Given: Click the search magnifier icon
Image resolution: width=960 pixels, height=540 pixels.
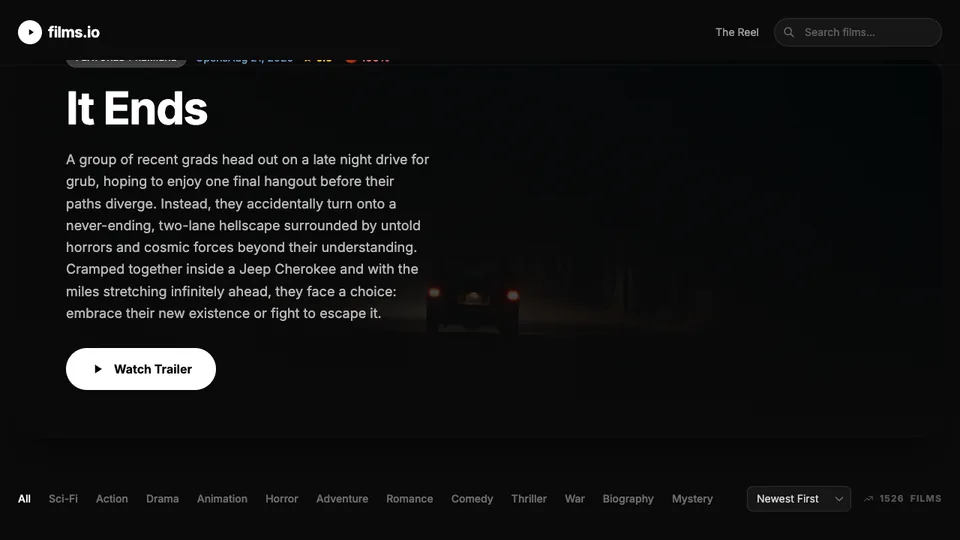Looking at the screenshot, I should (x=789, y=32).
